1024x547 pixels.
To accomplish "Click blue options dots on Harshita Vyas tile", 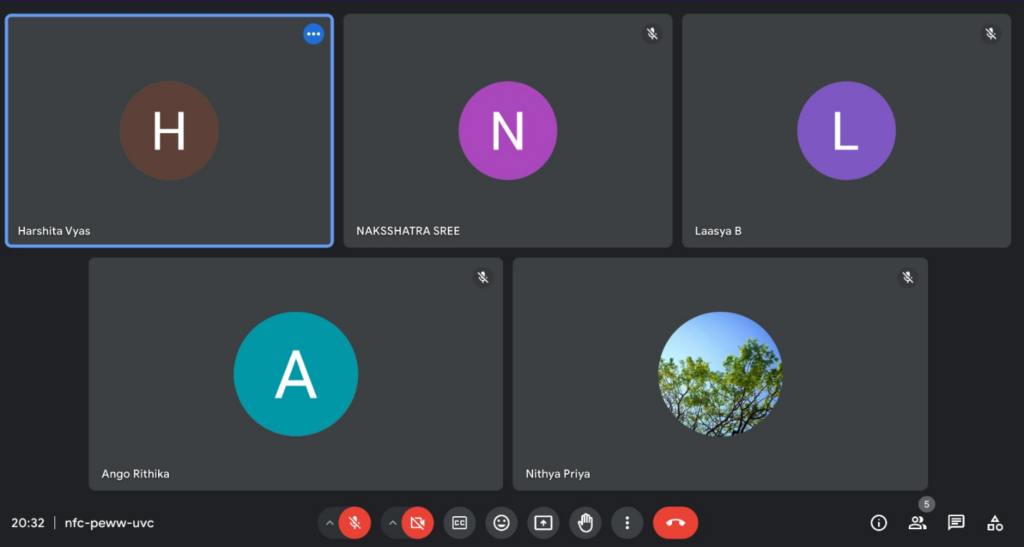I will tap(313, 34).
